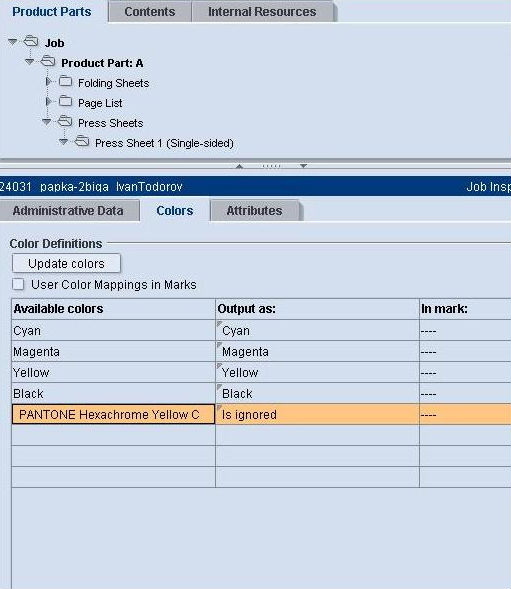
Task: Select Folding Sheets in the tree
Action: (113, 83)
